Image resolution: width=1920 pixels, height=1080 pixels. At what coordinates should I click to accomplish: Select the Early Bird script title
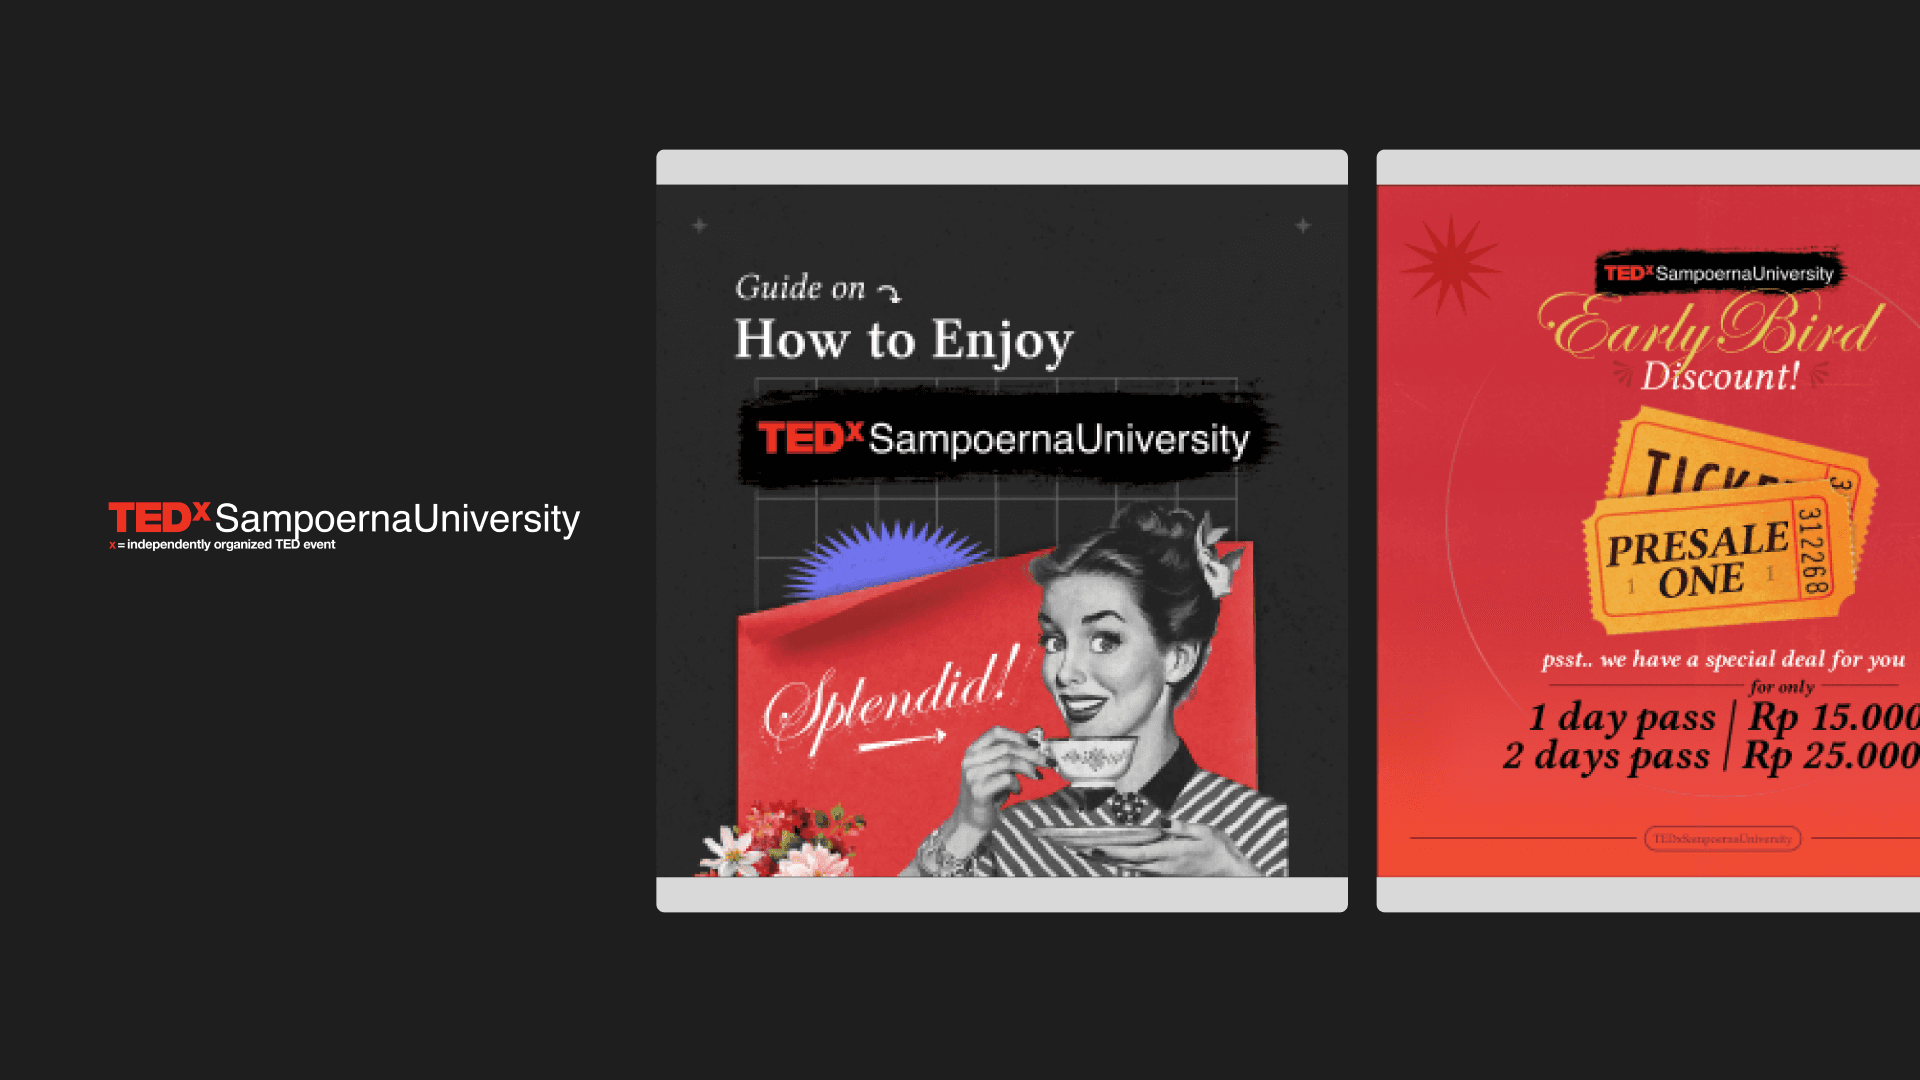[x=1712, y=328]
